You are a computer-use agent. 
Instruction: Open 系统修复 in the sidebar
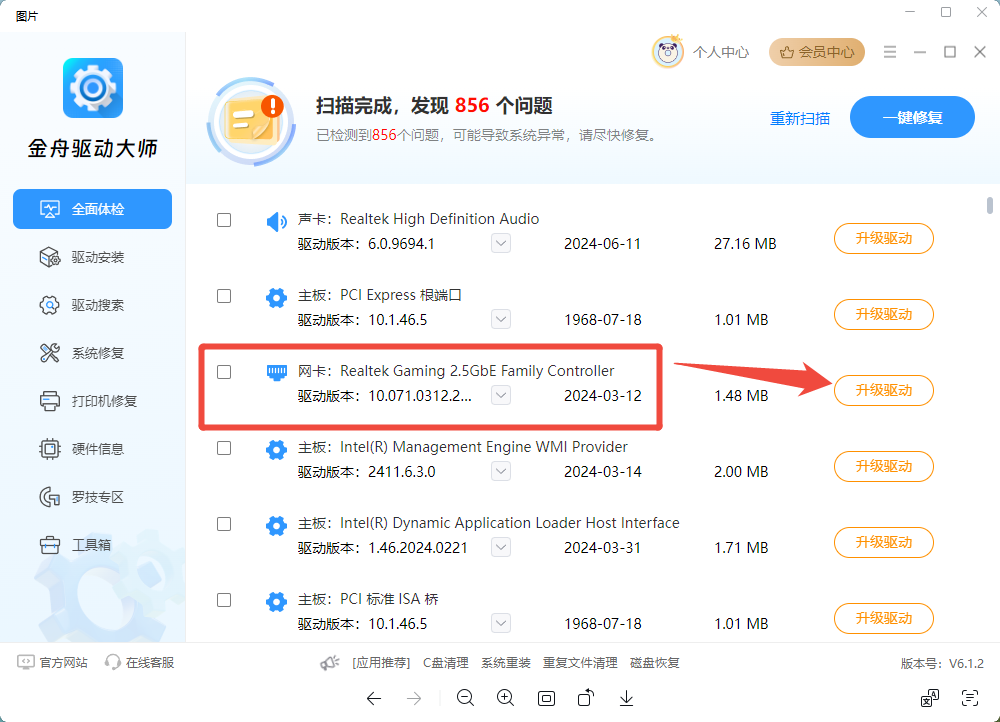[x=92, y=353]
